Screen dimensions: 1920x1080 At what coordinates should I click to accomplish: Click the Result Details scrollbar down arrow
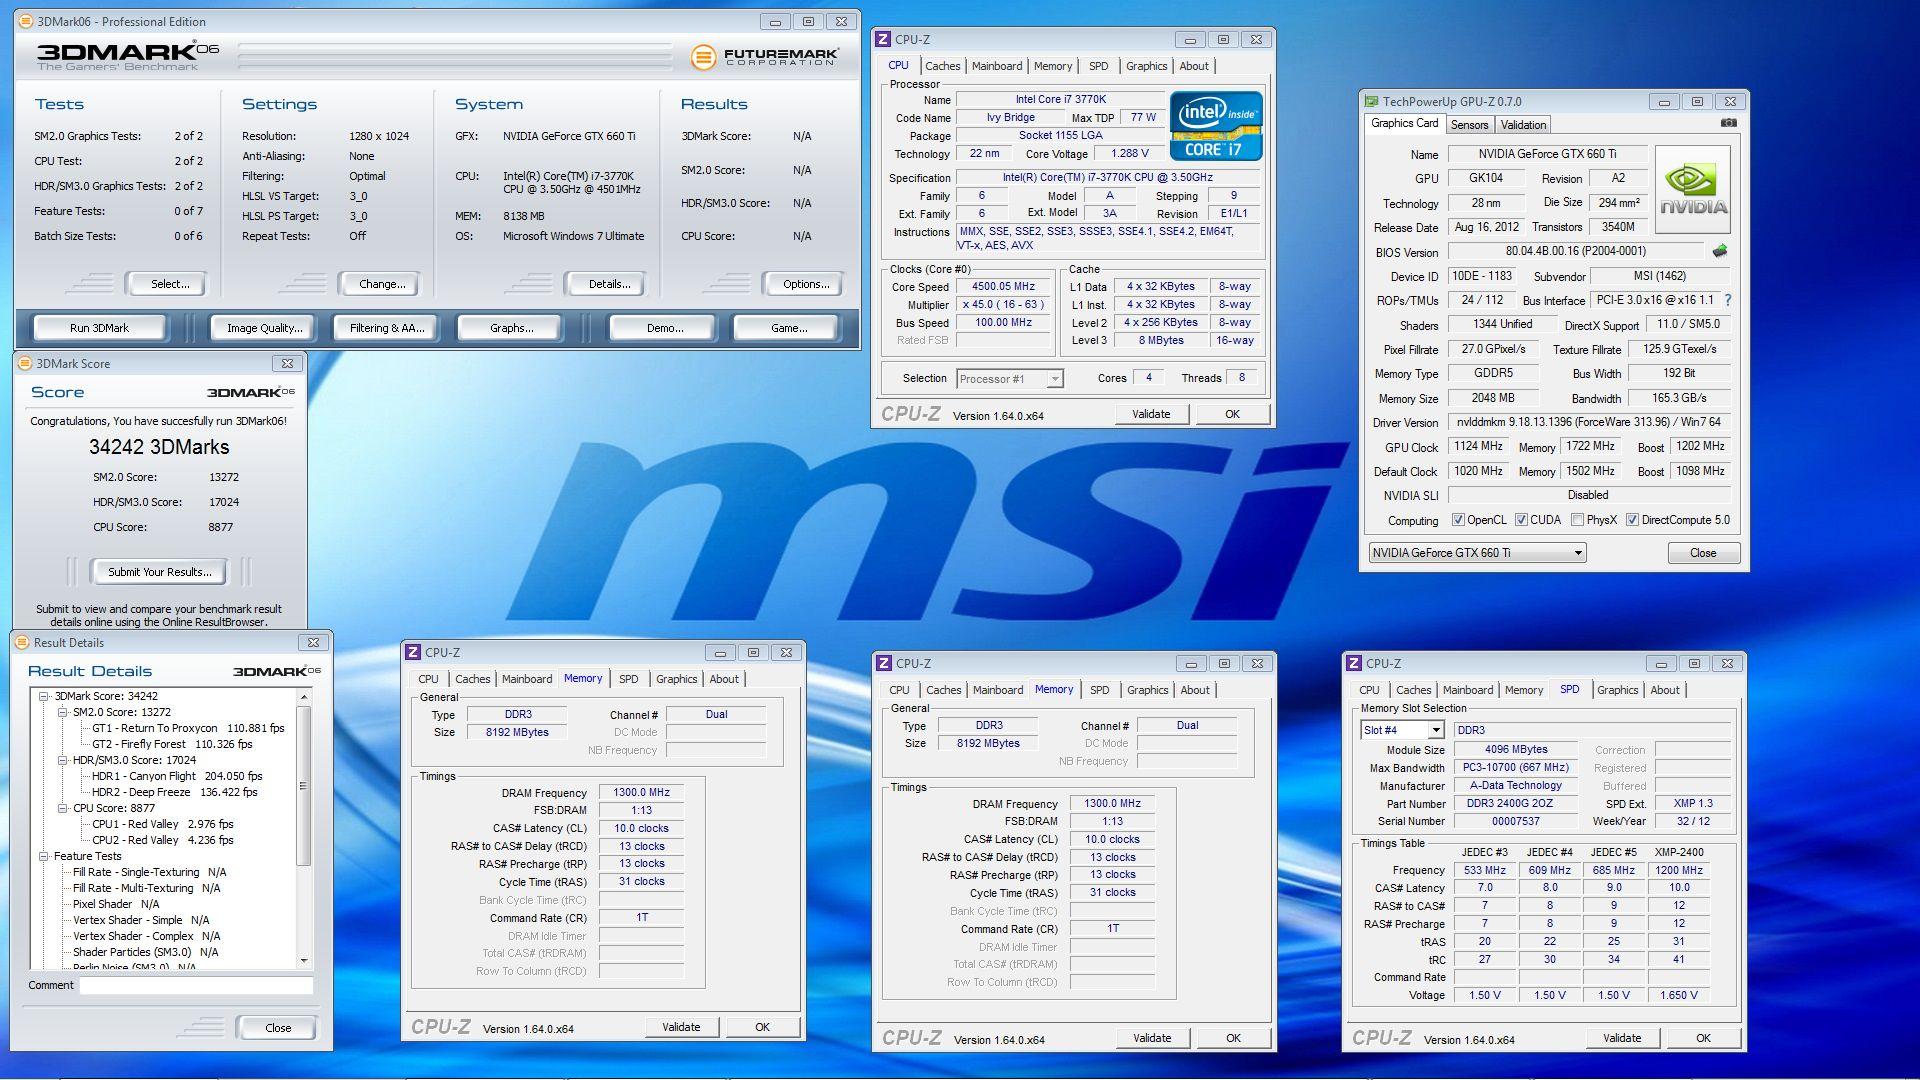(304, 961)
